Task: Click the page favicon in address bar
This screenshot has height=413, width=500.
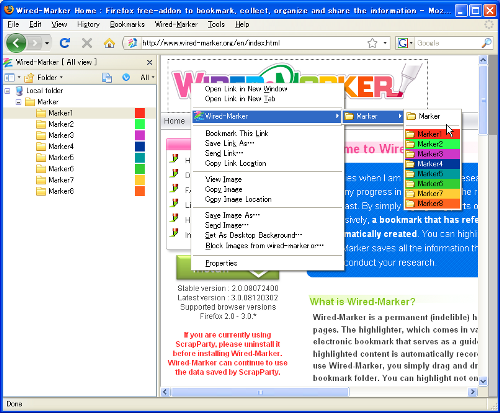Action: pyautogui.click(x=132, y=43)
